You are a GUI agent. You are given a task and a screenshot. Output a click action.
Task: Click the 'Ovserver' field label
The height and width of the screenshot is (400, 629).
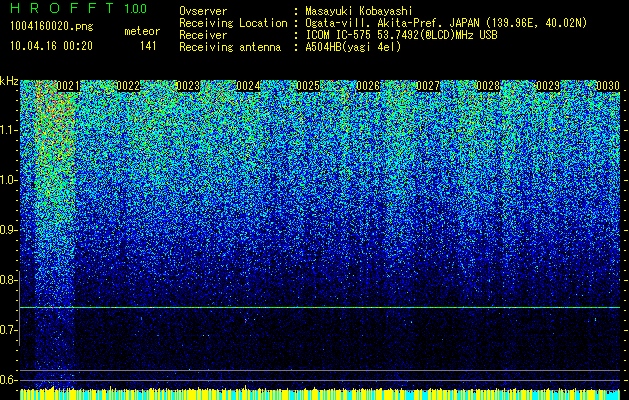pos(203,11)
